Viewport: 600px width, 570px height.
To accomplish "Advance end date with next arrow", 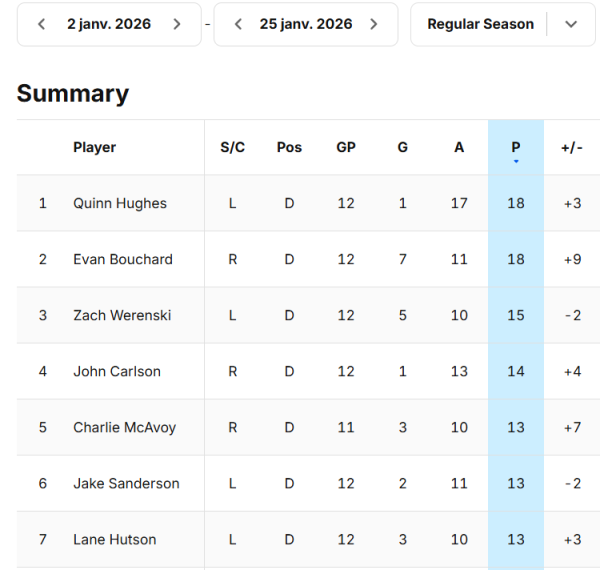I will tap(374, 24).
